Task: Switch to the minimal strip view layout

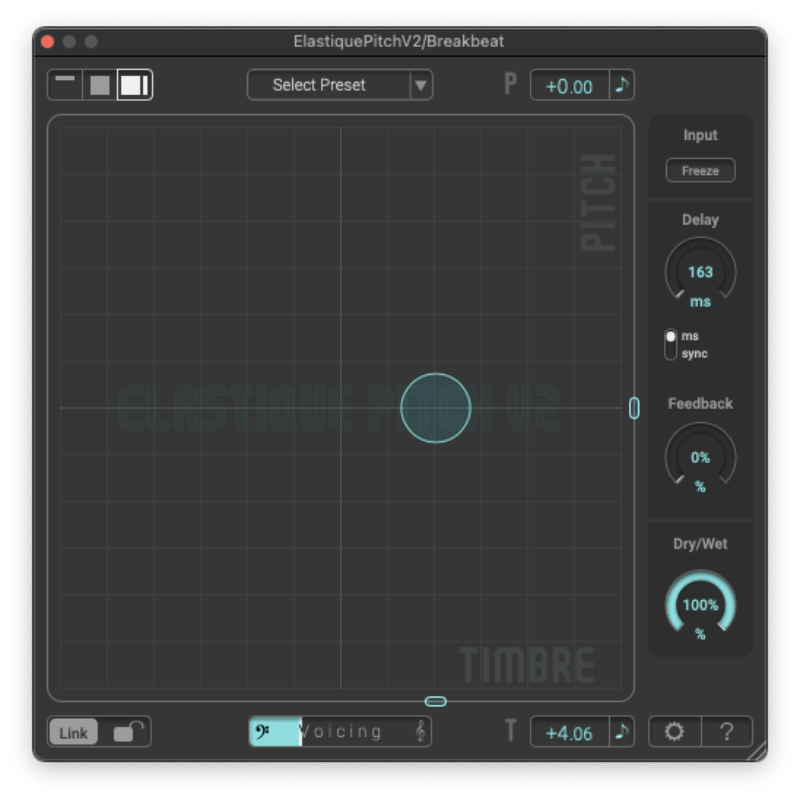Action: coord(66,85)
